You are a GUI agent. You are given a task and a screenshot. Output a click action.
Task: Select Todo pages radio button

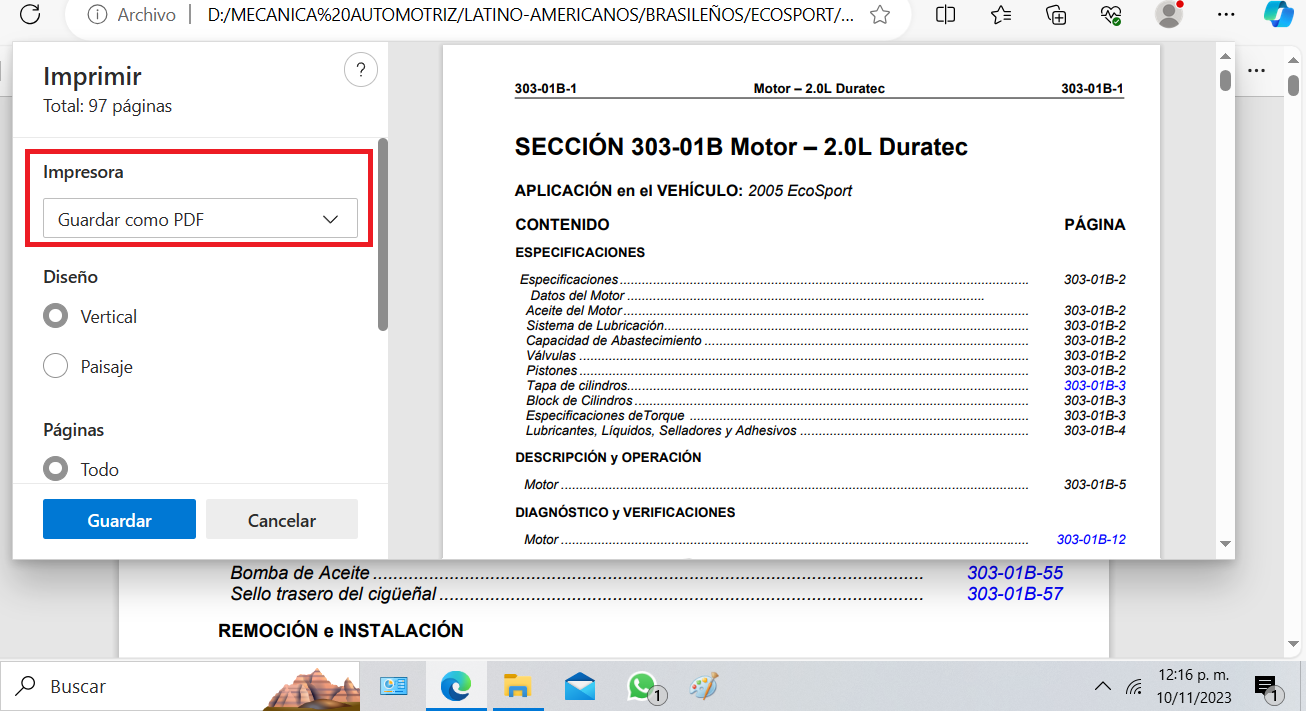coord(55,469)
